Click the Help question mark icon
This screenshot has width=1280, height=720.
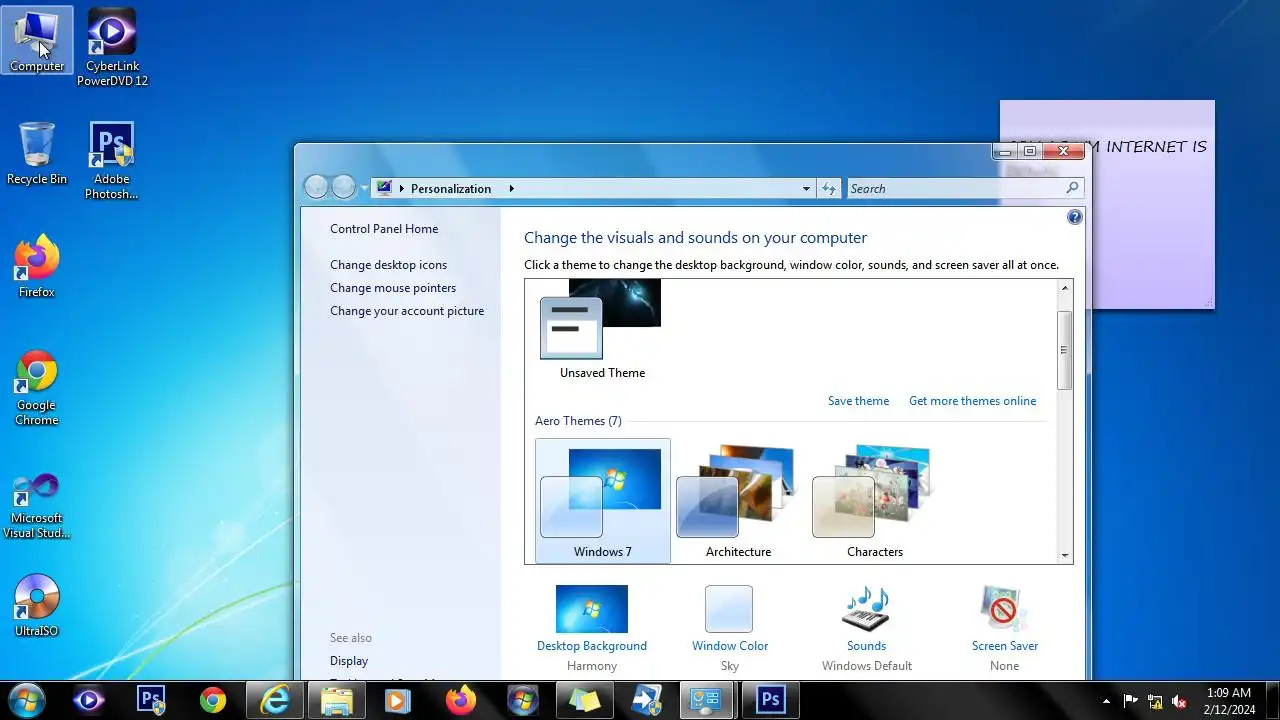click(x=1075, y=217)
